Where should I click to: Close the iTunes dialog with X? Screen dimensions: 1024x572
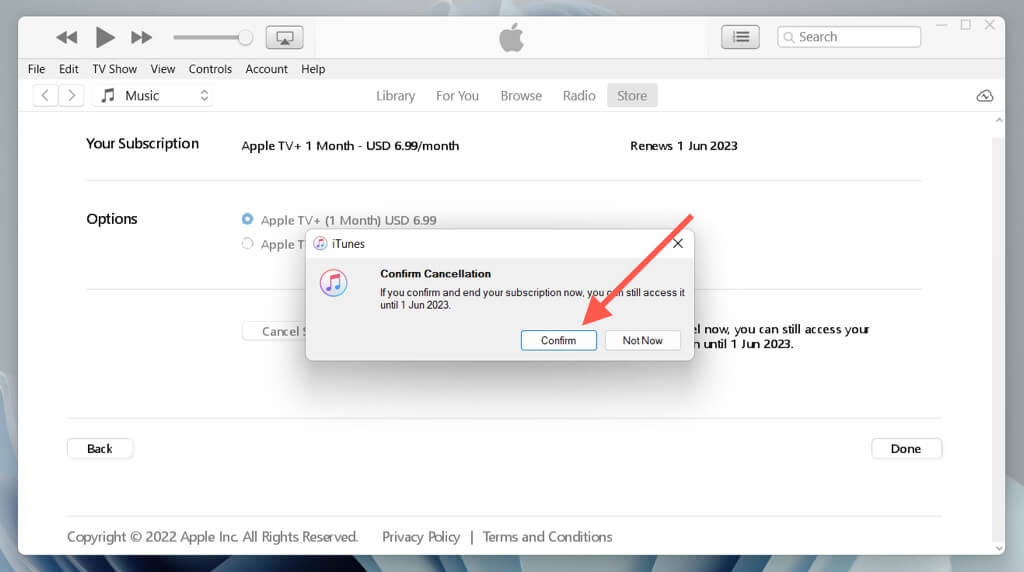pyautogui.click(x=678, y=244)
